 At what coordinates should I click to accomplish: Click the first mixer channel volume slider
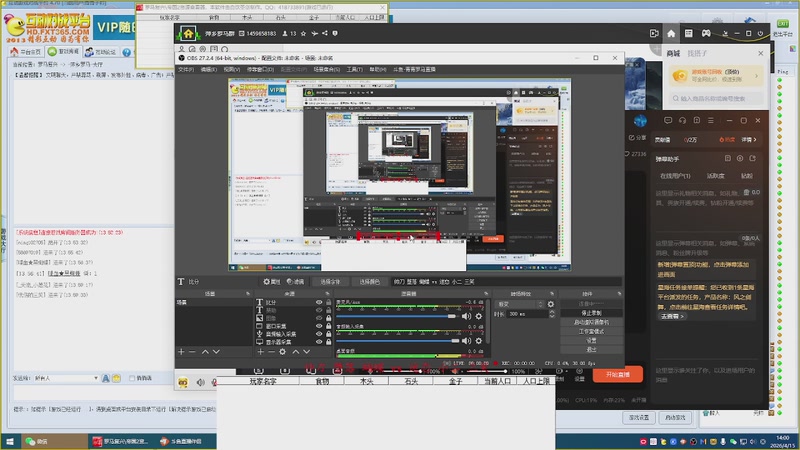tap(396, 316)
